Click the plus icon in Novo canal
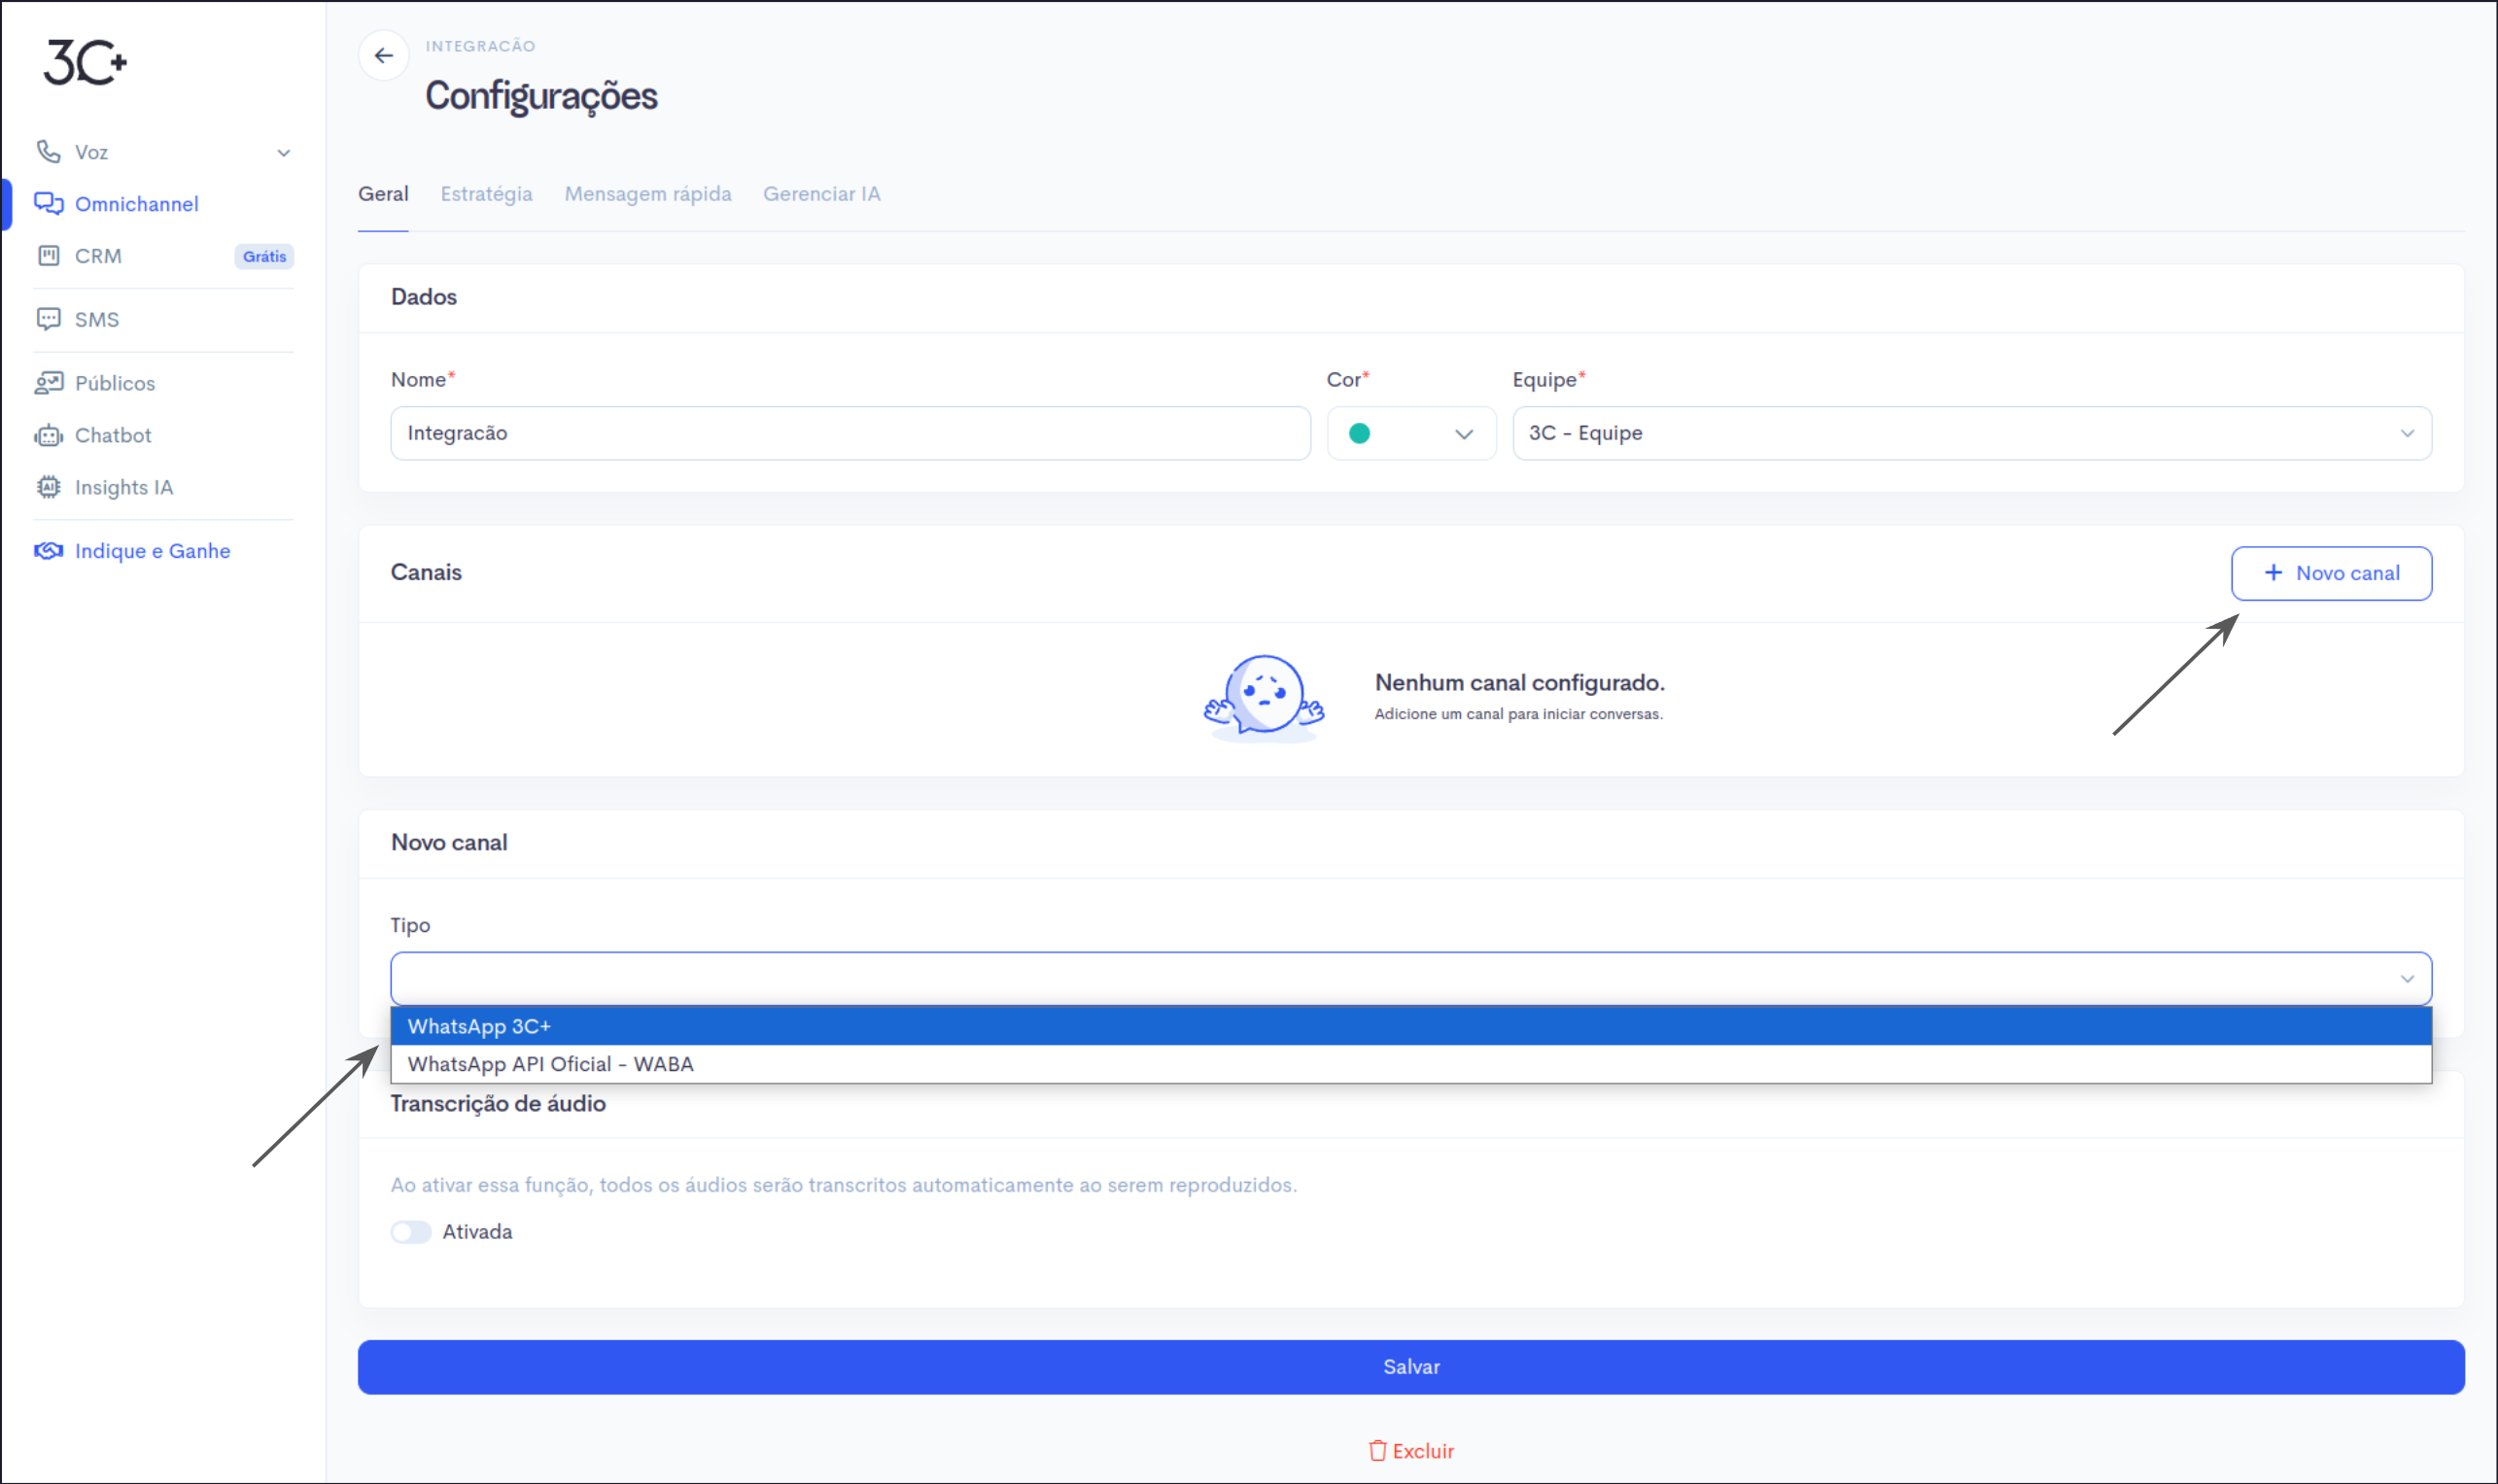 click(2273, 572)
